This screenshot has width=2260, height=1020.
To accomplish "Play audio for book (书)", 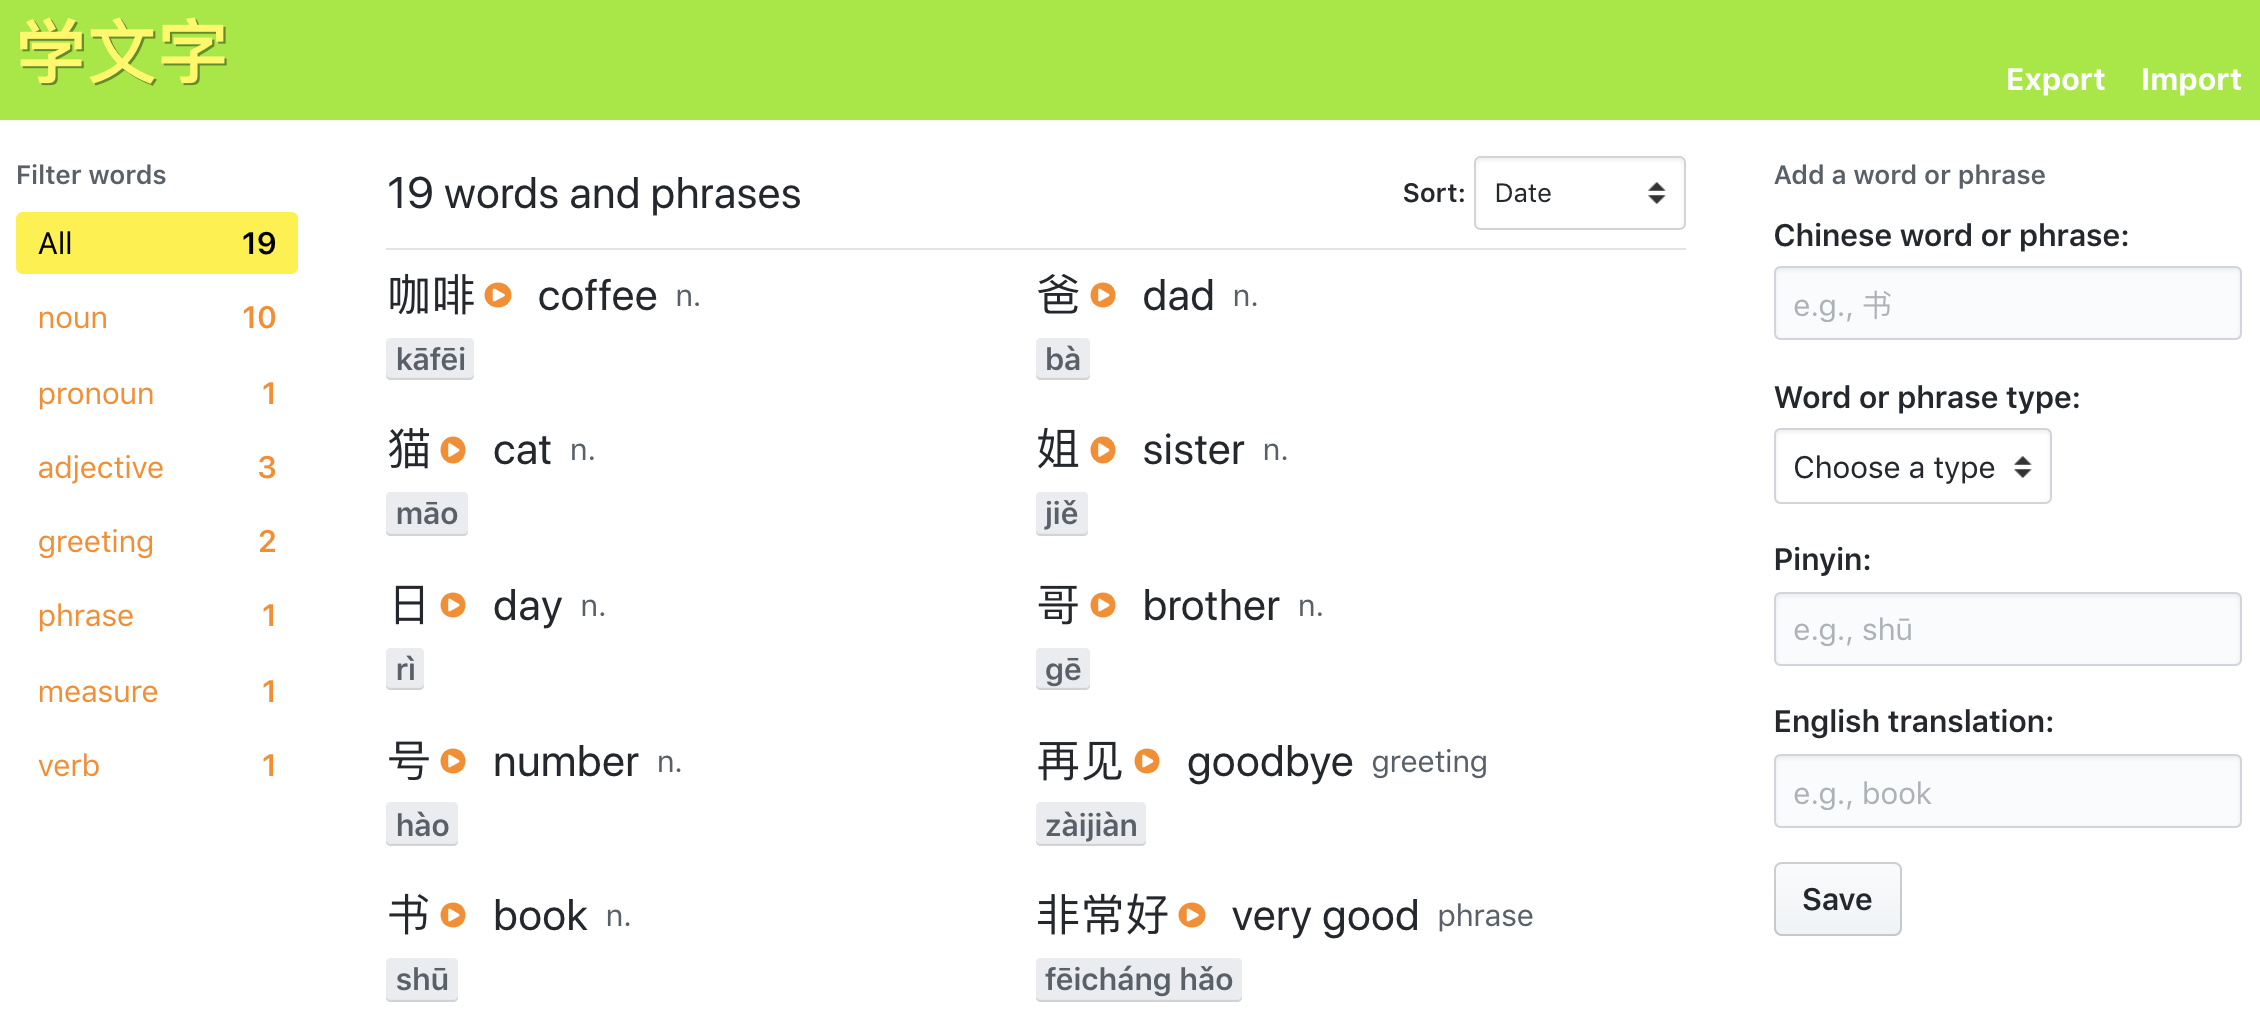I will tap(453, 915).
